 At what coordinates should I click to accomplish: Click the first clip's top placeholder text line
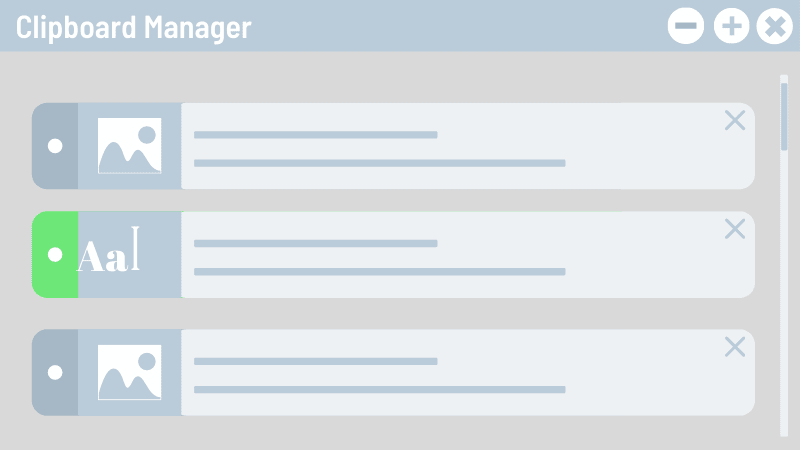click(316, 135)
